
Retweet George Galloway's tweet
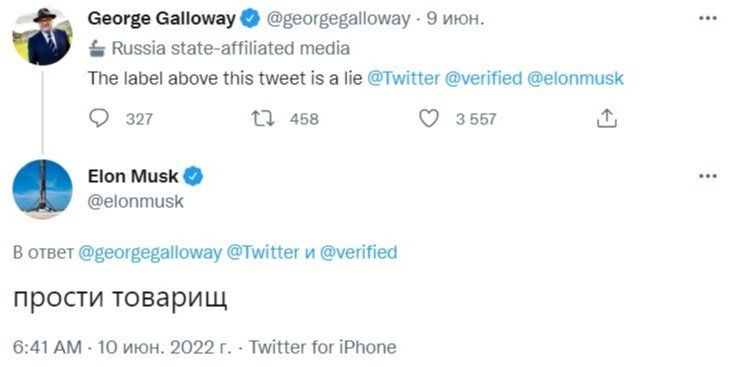coord(263,119)
